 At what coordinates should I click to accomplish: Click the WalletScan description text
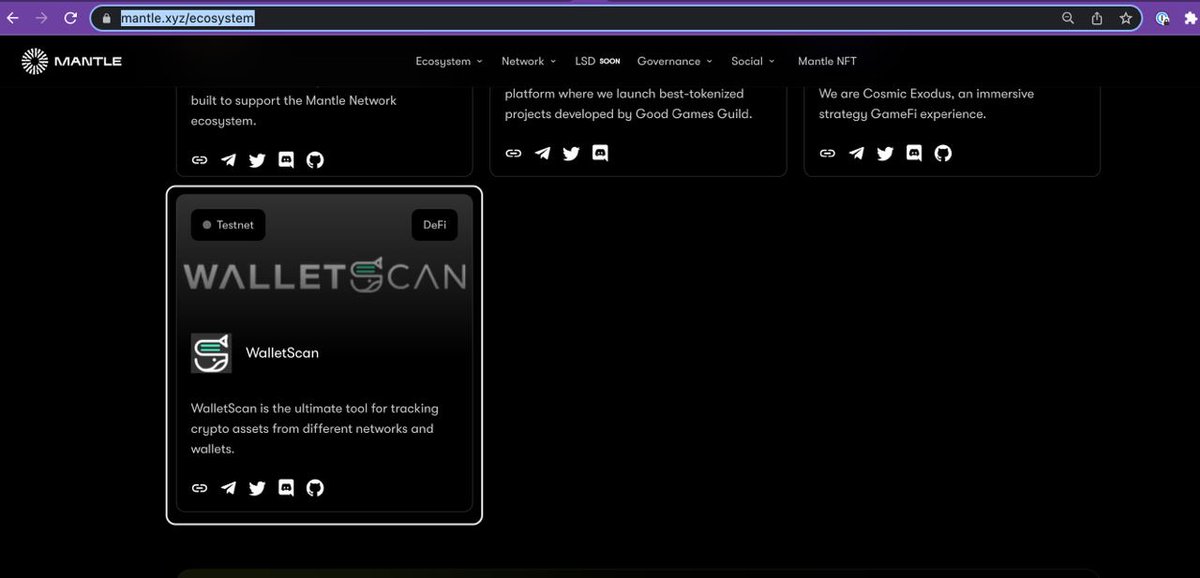pyautogui.click(x=315, y=429)
